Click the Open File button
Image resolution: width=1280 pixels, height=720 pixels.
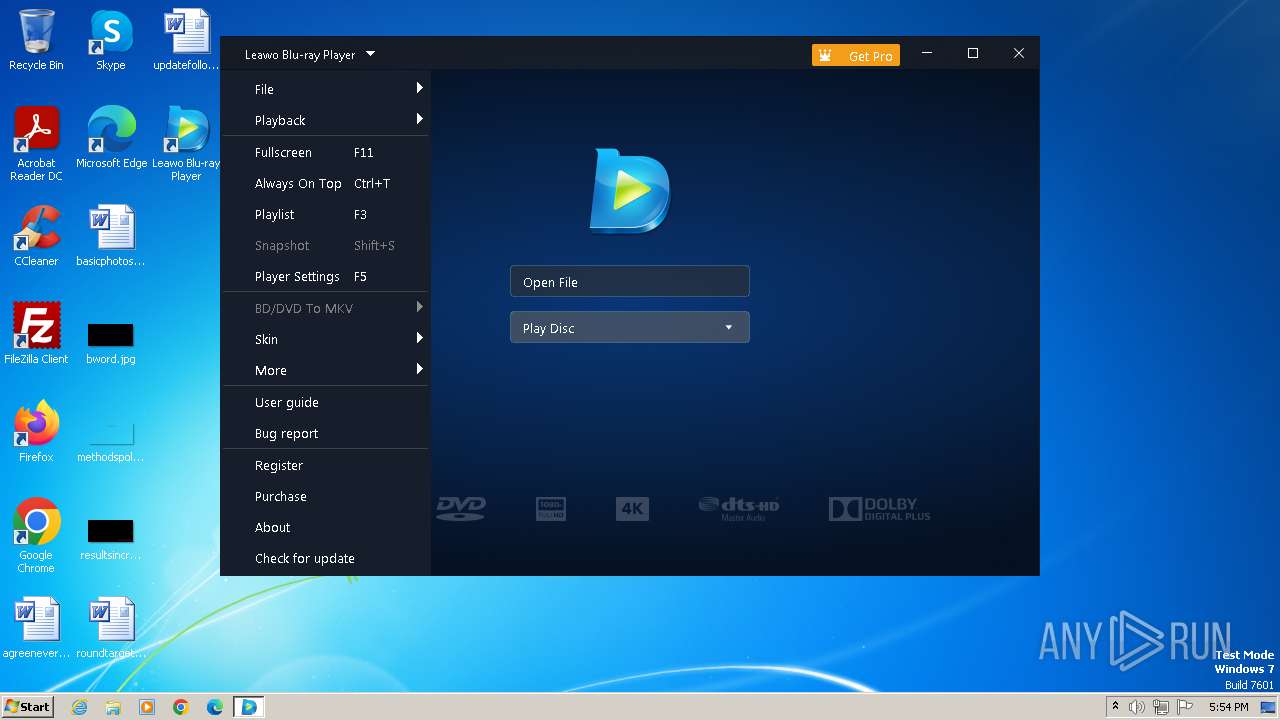630,281
